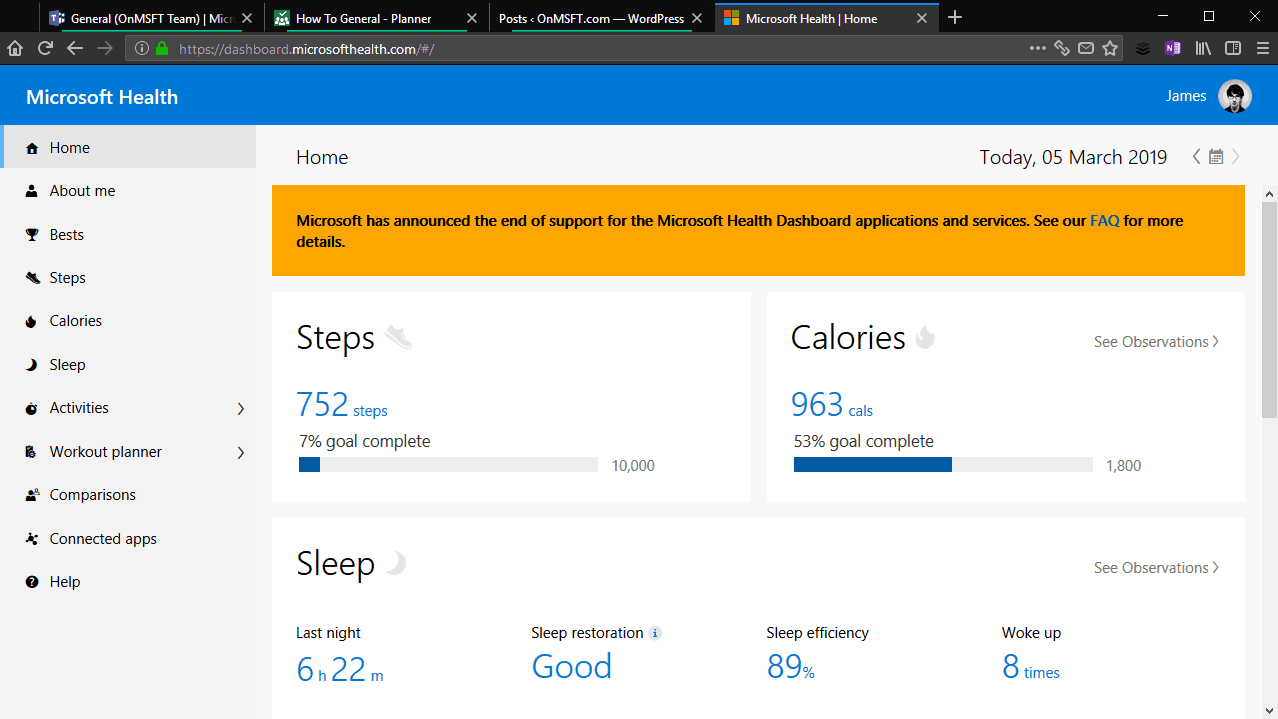Click the Steps shoe icon in sidebar
This screenshot has width=1278, height=719.
pyautogui.click(x=32, y=278)
